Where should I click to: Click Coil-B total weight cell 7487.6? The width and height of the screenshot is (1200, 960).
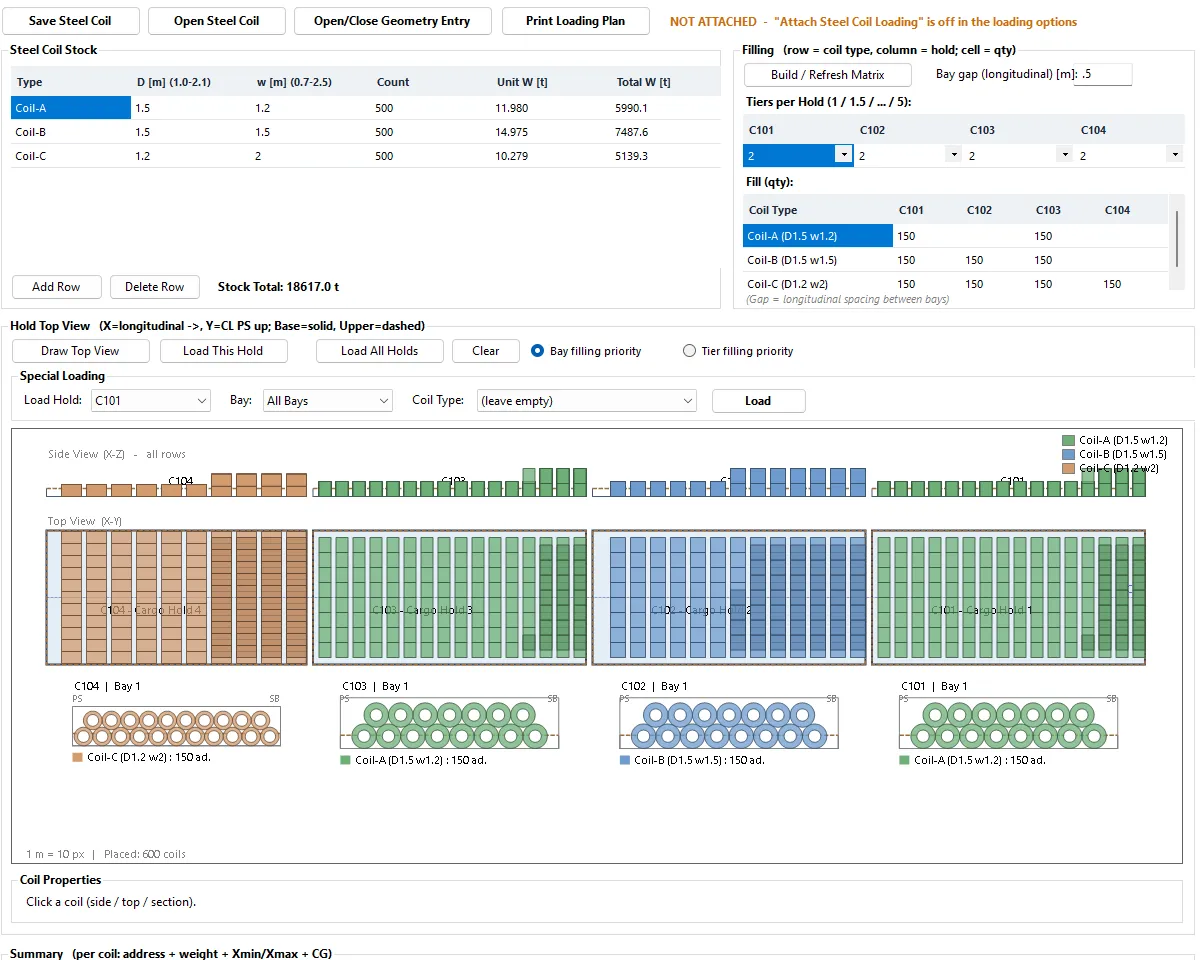tap(665, 132)
